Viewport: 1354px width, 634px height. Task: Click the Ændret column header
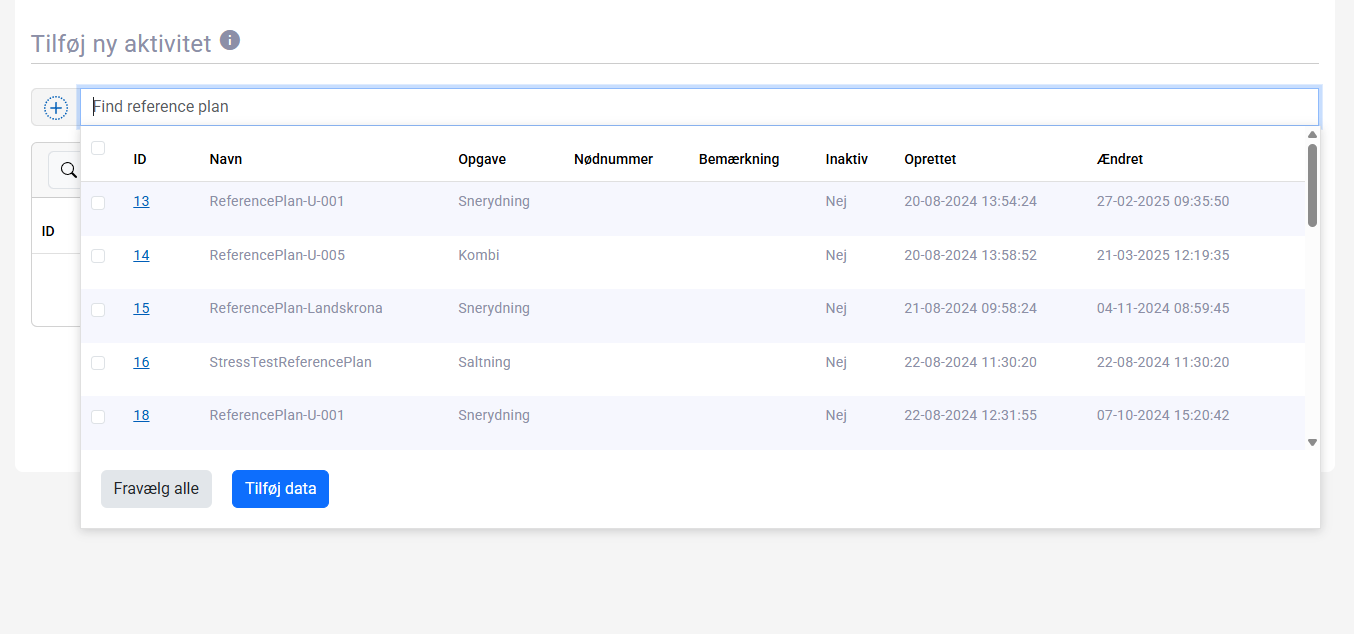pyautogui.click(x=1120, y=159)
